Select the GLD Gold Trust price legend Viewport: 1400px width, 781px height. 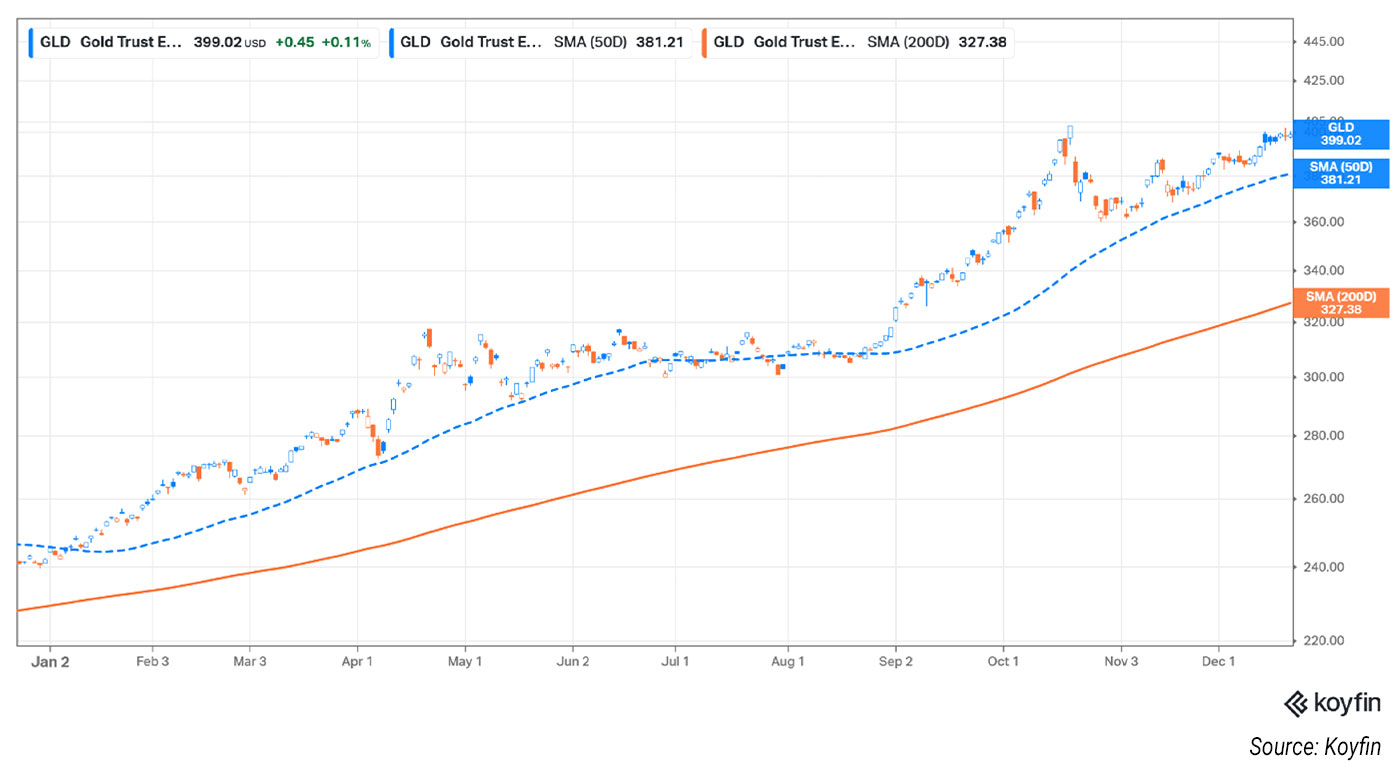pos(205,43)
